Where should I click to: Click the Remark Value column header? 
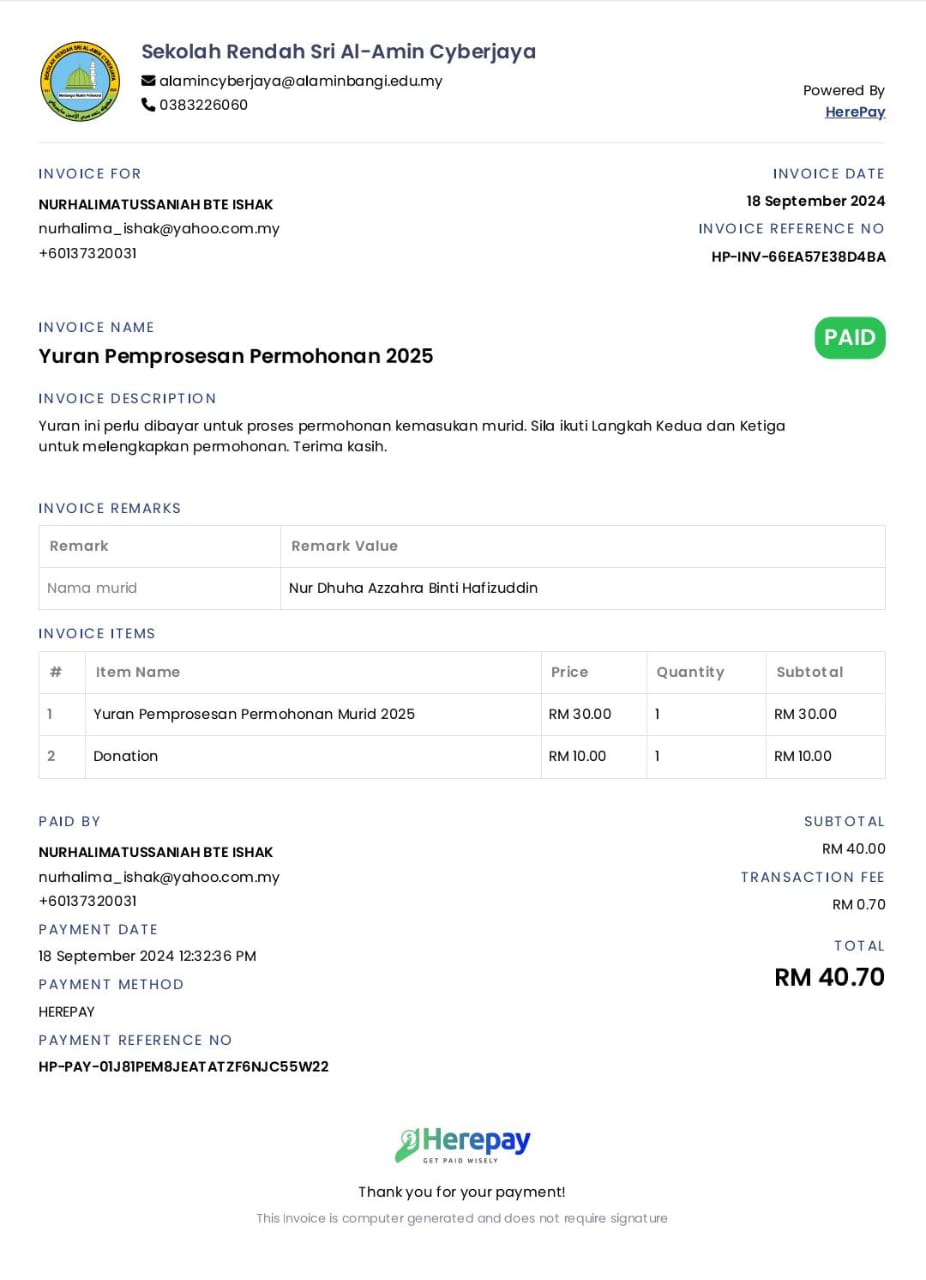(344, 546)
